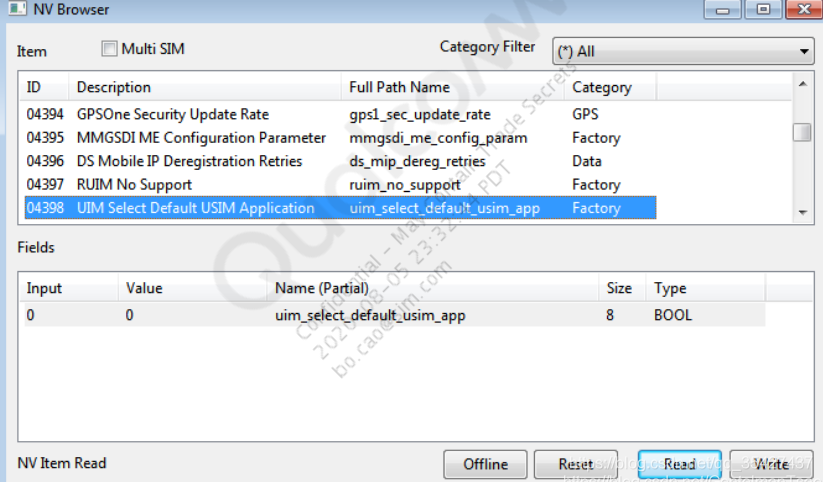Click the ruim_no_support path cell

(x=405, y=185)
